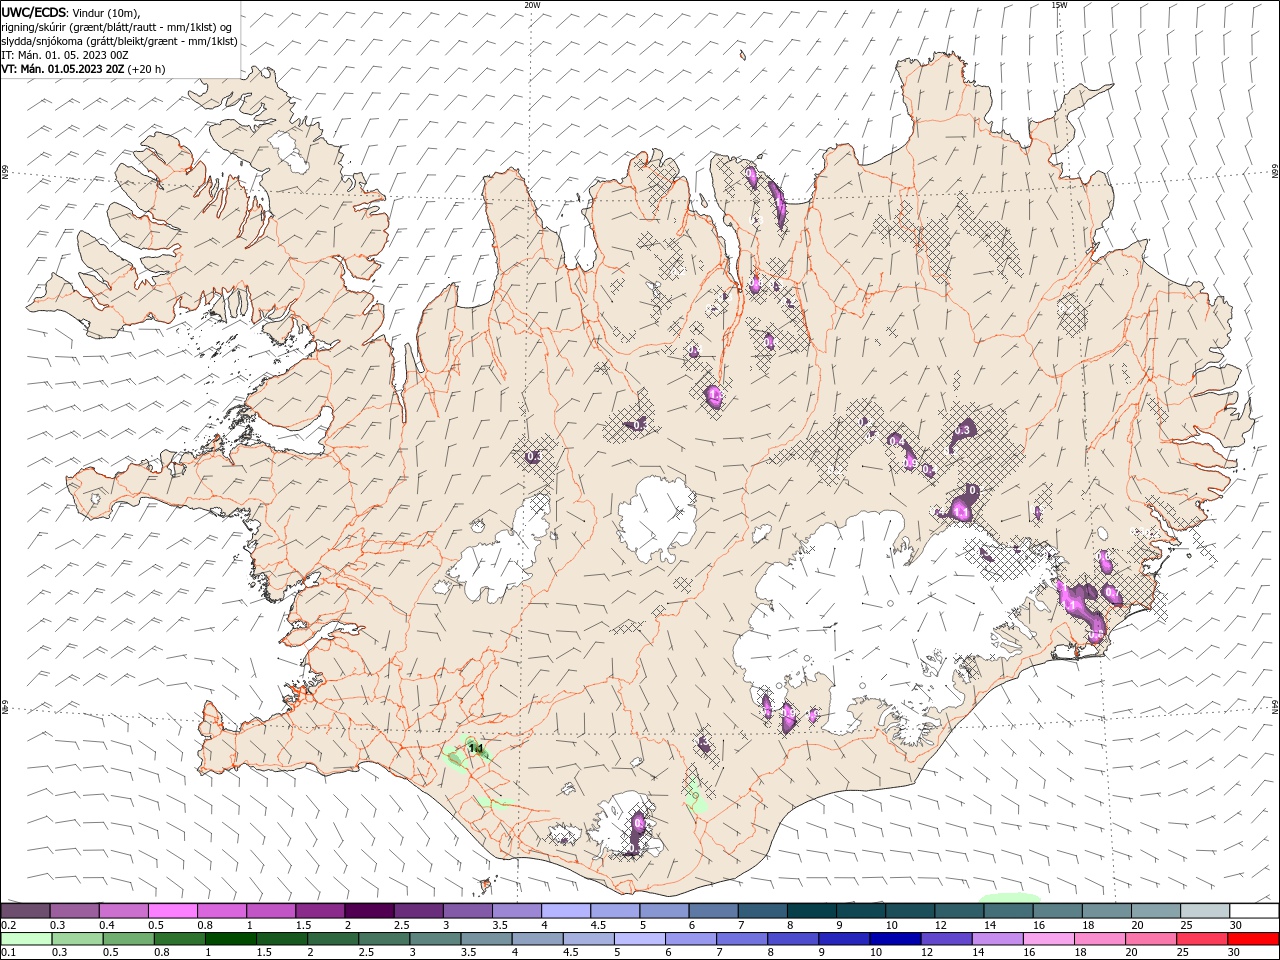1280x960 pixels.
Task: Select pale grey top swatch between 25 and 30
Action: click(x=1204, y=910)
